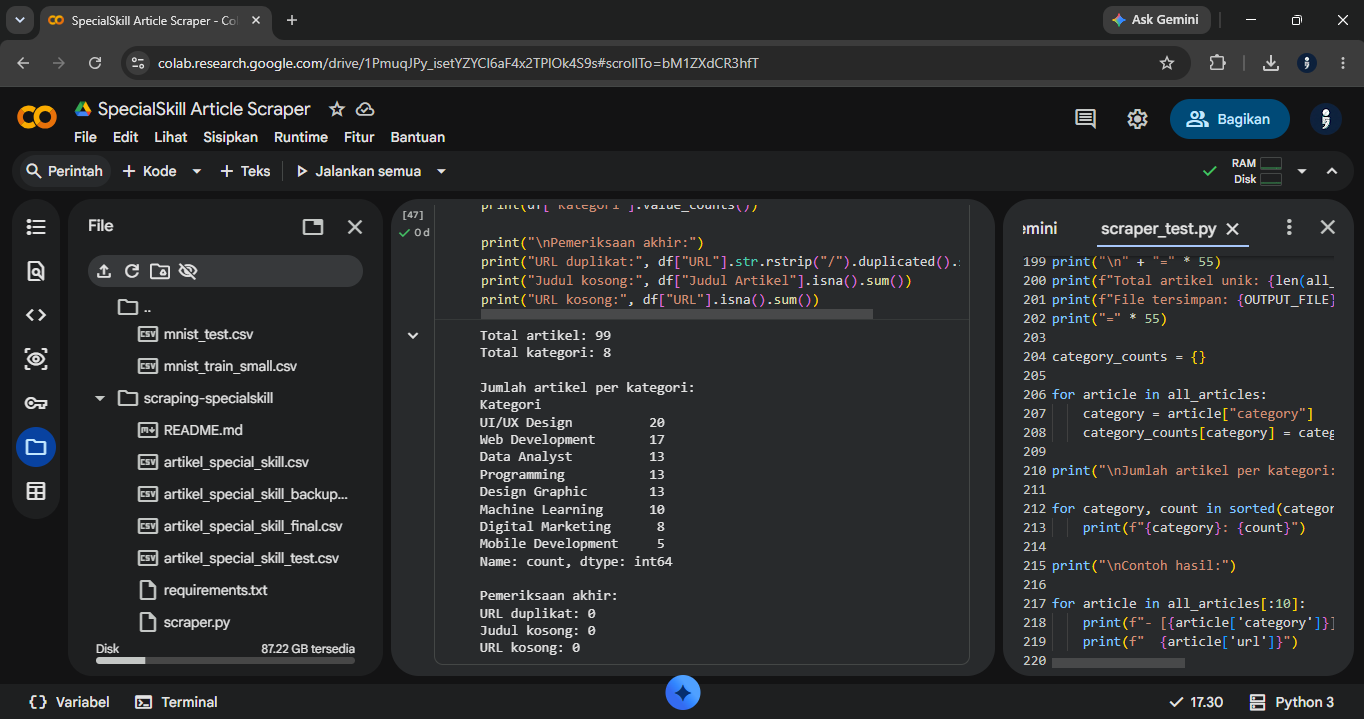The height and width of the screenshot is (719, 1364).
Task: Collapse the scraping-specialskill folder
Action: pos(100,398)
